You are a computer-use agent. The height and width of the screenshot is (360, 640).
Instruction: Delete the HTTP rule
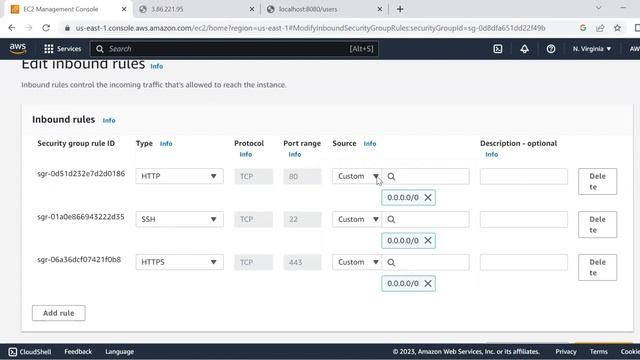(x=598, y=182)
